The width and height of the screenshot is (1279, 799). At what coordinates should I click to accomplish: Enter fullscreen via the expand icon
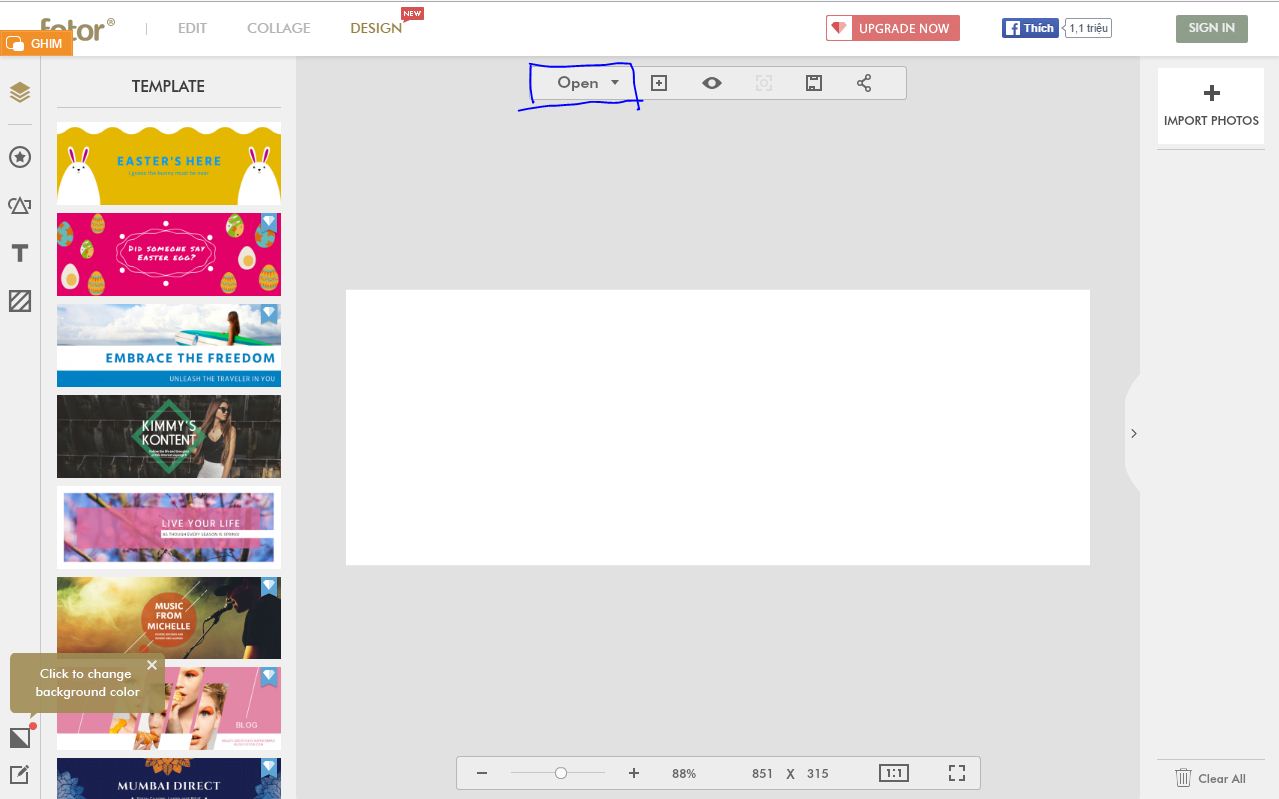(957, 773)
